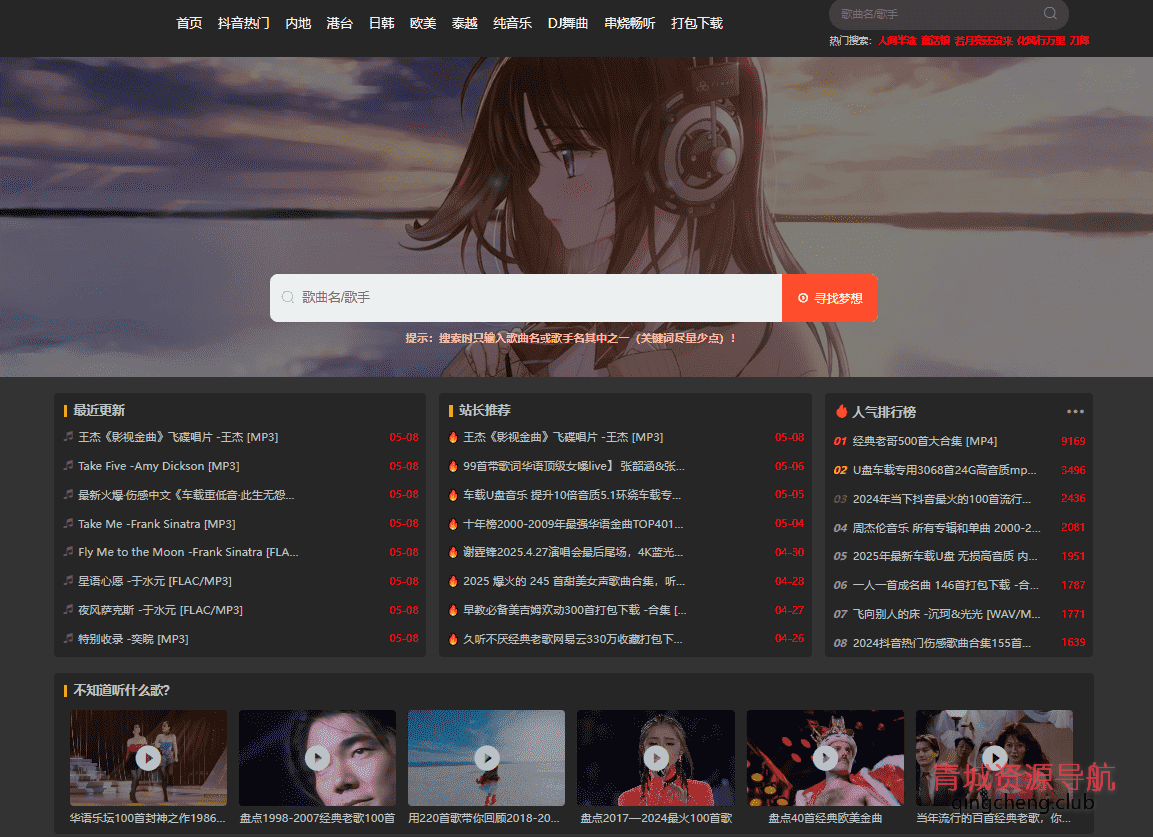Select 纯音乐 in the navigation

coord(513,24)
